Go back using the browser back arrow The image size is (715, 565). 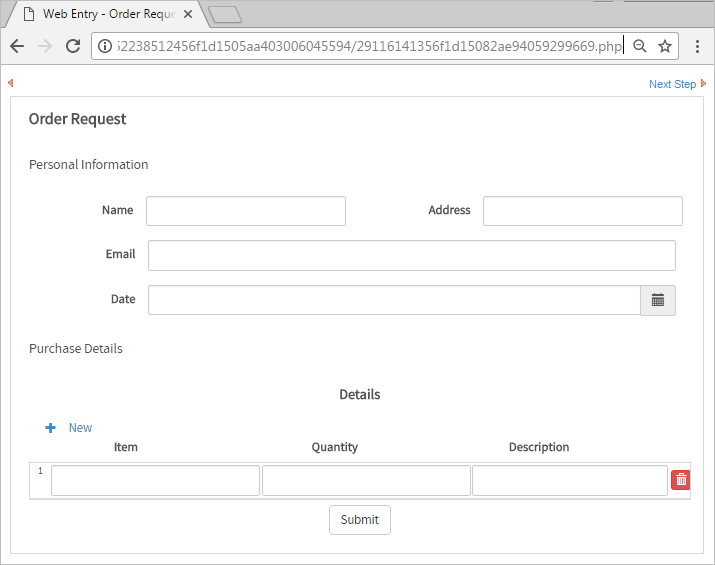tap(17, 46)
